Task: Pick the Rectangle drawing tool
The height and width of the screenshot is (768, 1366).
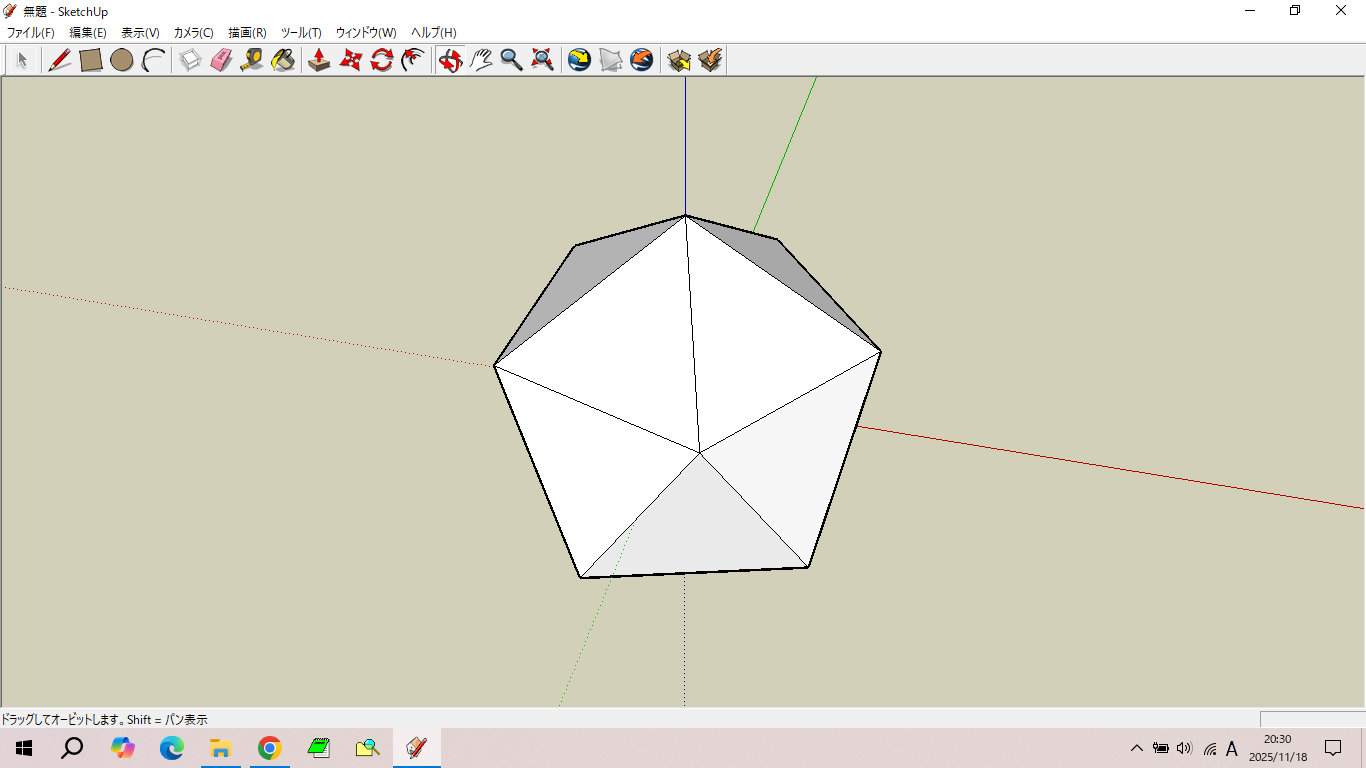Action: [91, 60]
